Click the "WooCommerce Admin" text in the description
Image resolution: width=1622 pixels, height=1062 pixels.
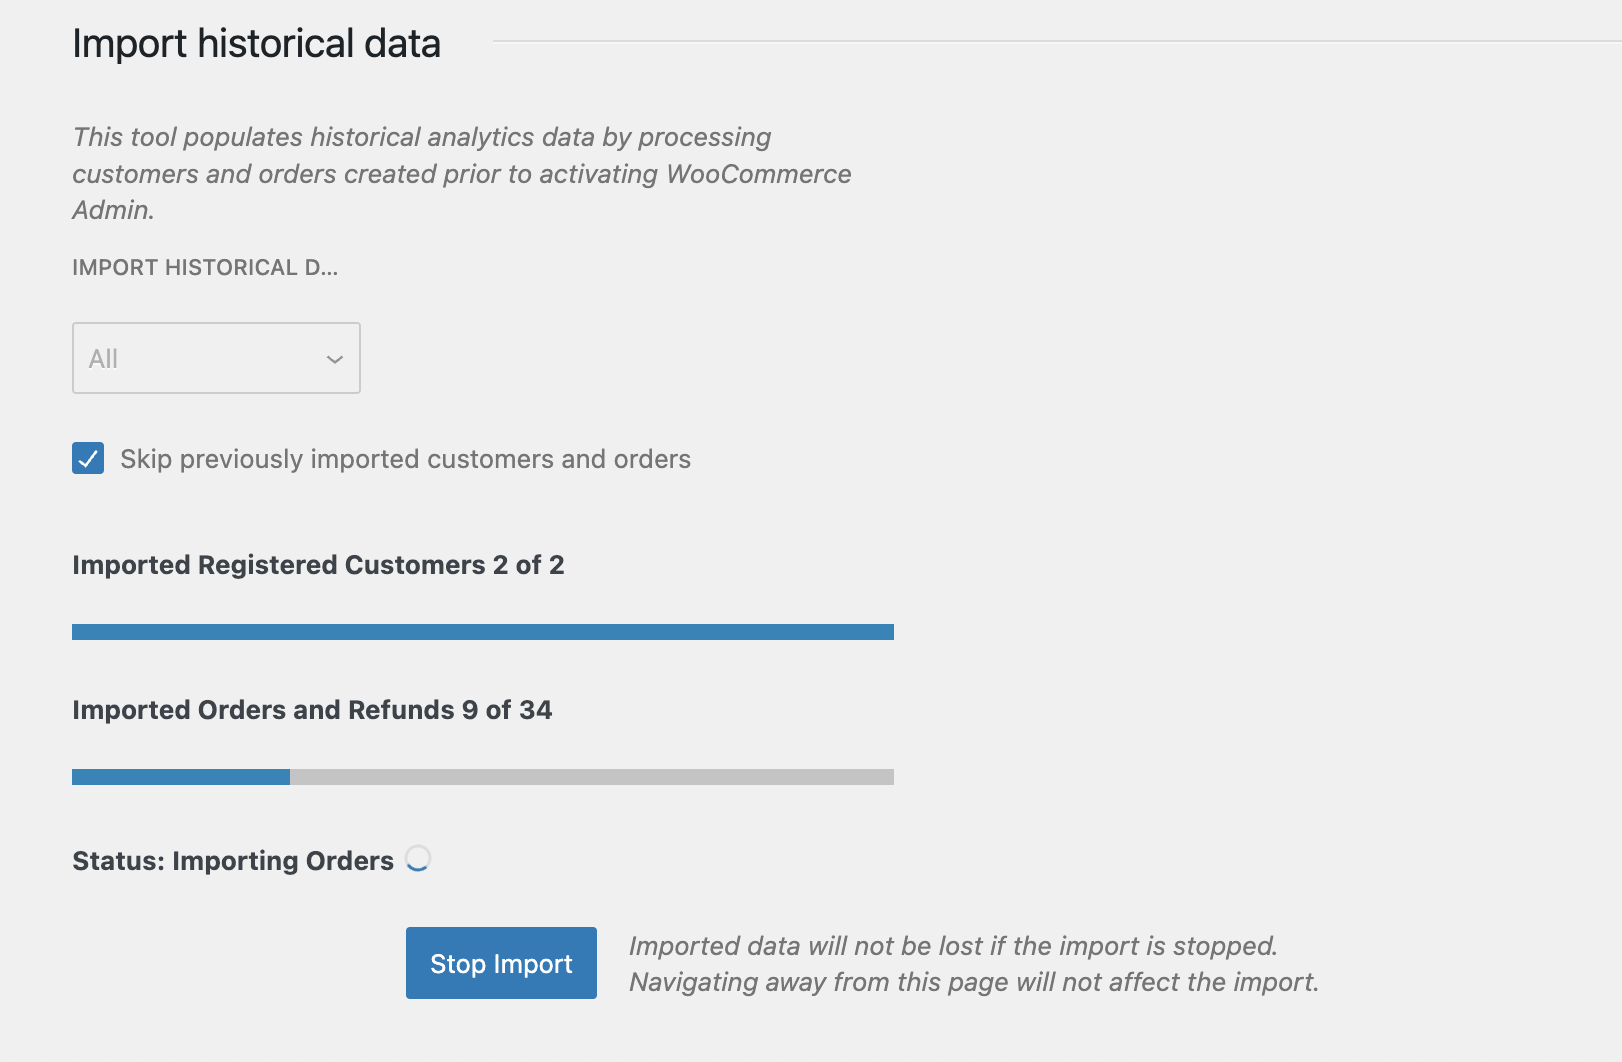point(758,174)
